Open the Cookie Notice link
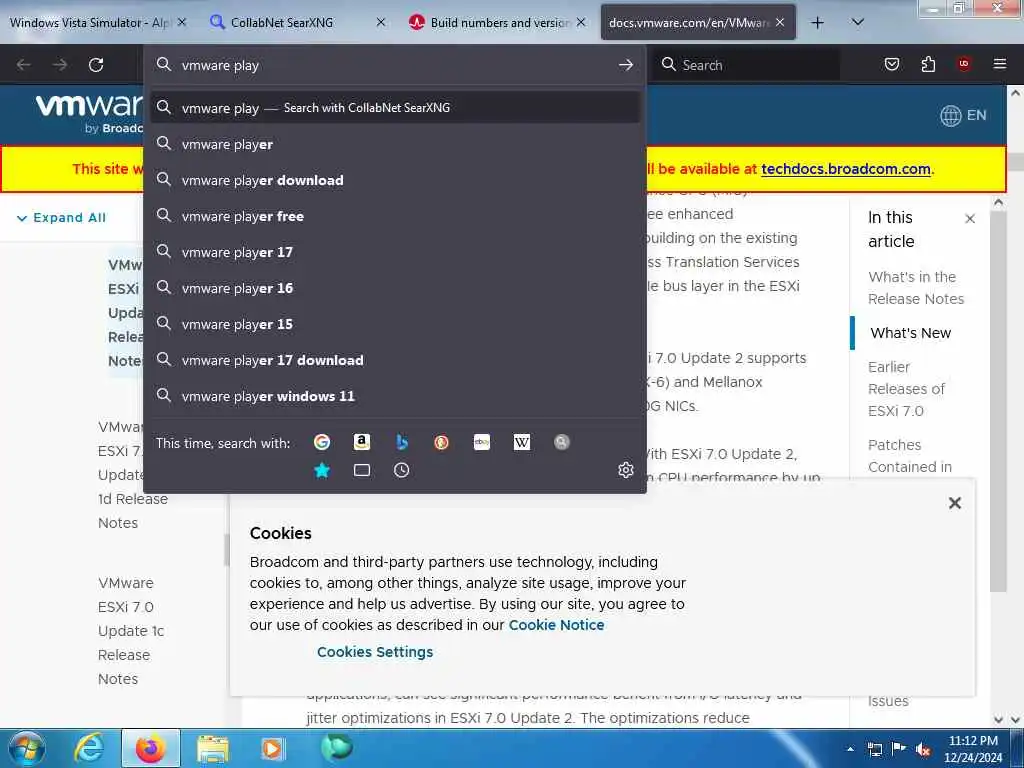This screenshot has height=768, width=1024. coord(556,625)
